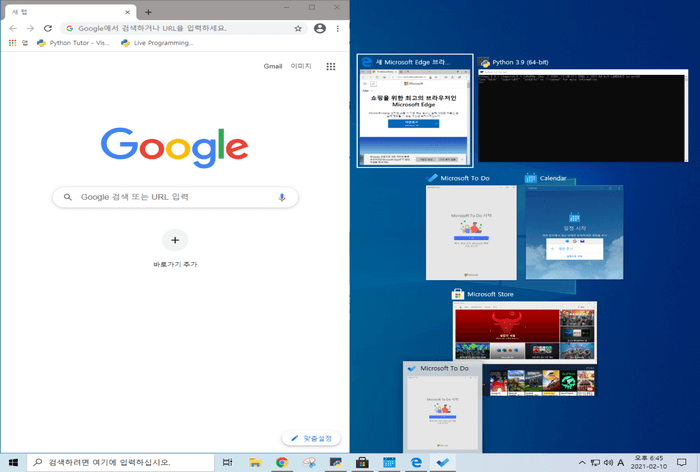Screen dimensions: 700x472
Task: Open network status in the tray
Action: pyautogui.click(x=595, y=463)
